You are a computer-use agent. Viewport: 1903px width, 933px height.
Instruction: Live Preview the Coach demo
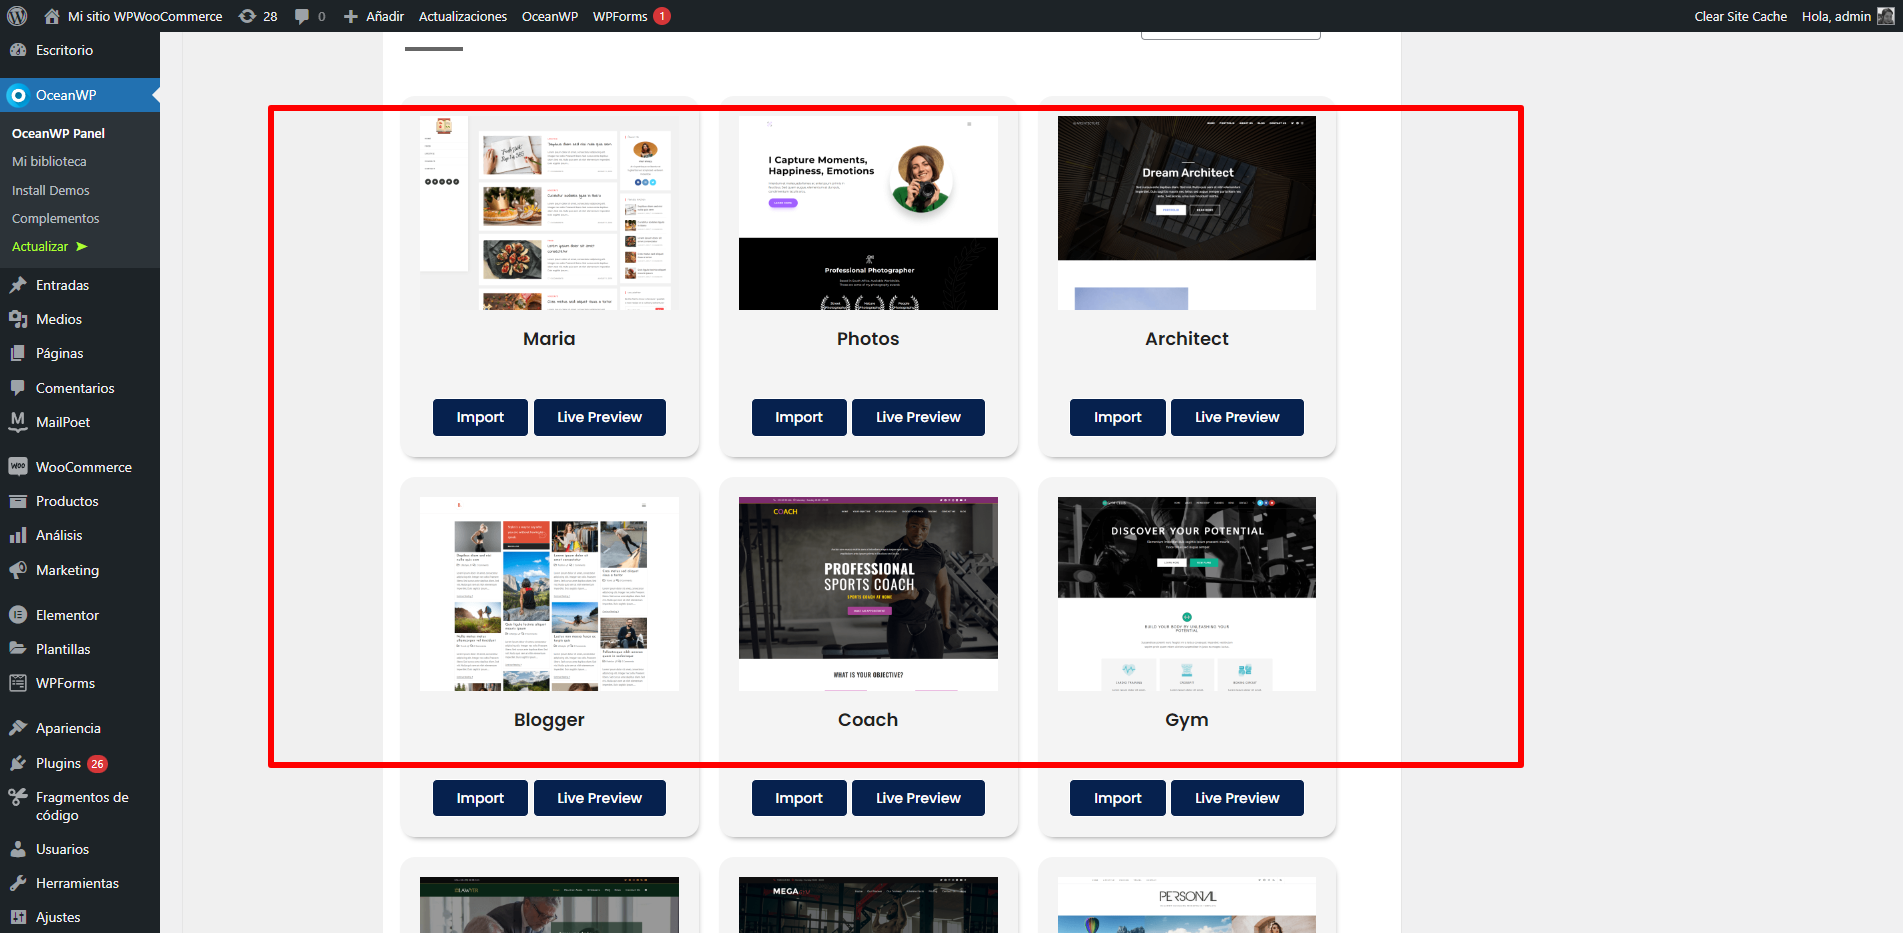click(x=918, y=798)
